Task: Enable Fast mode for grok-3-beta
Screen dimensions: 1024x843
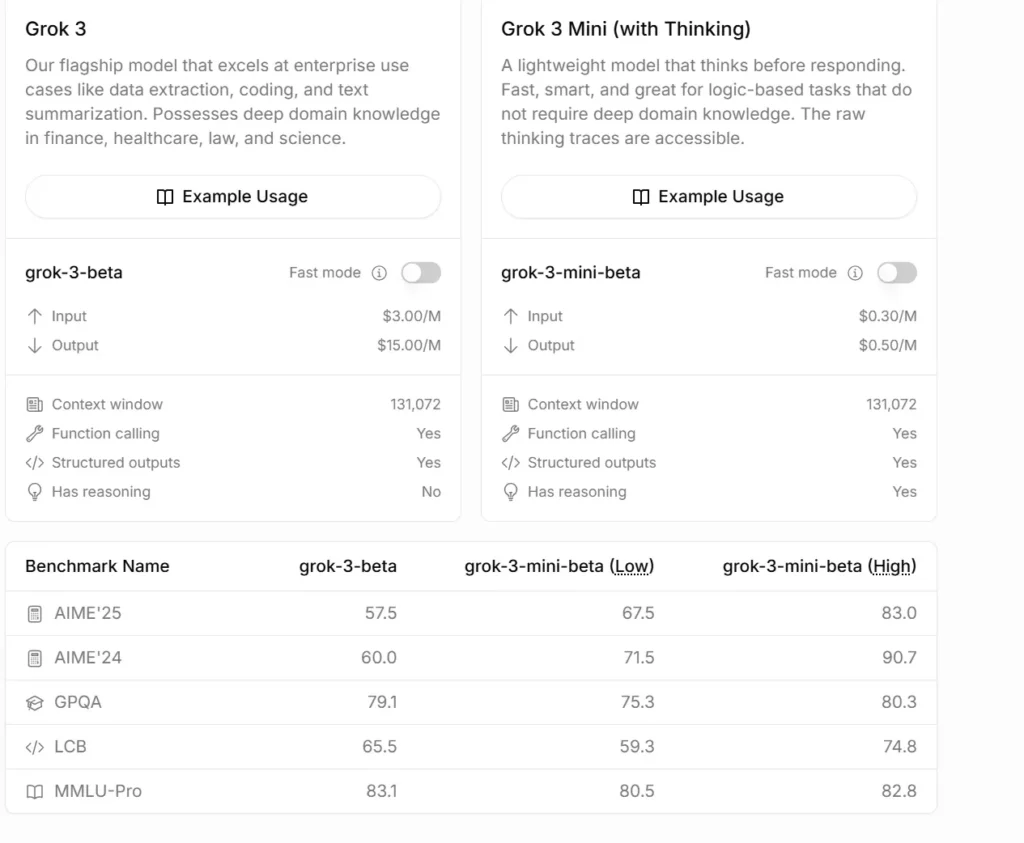Action: pyautogui.click(x=421, y=272)
